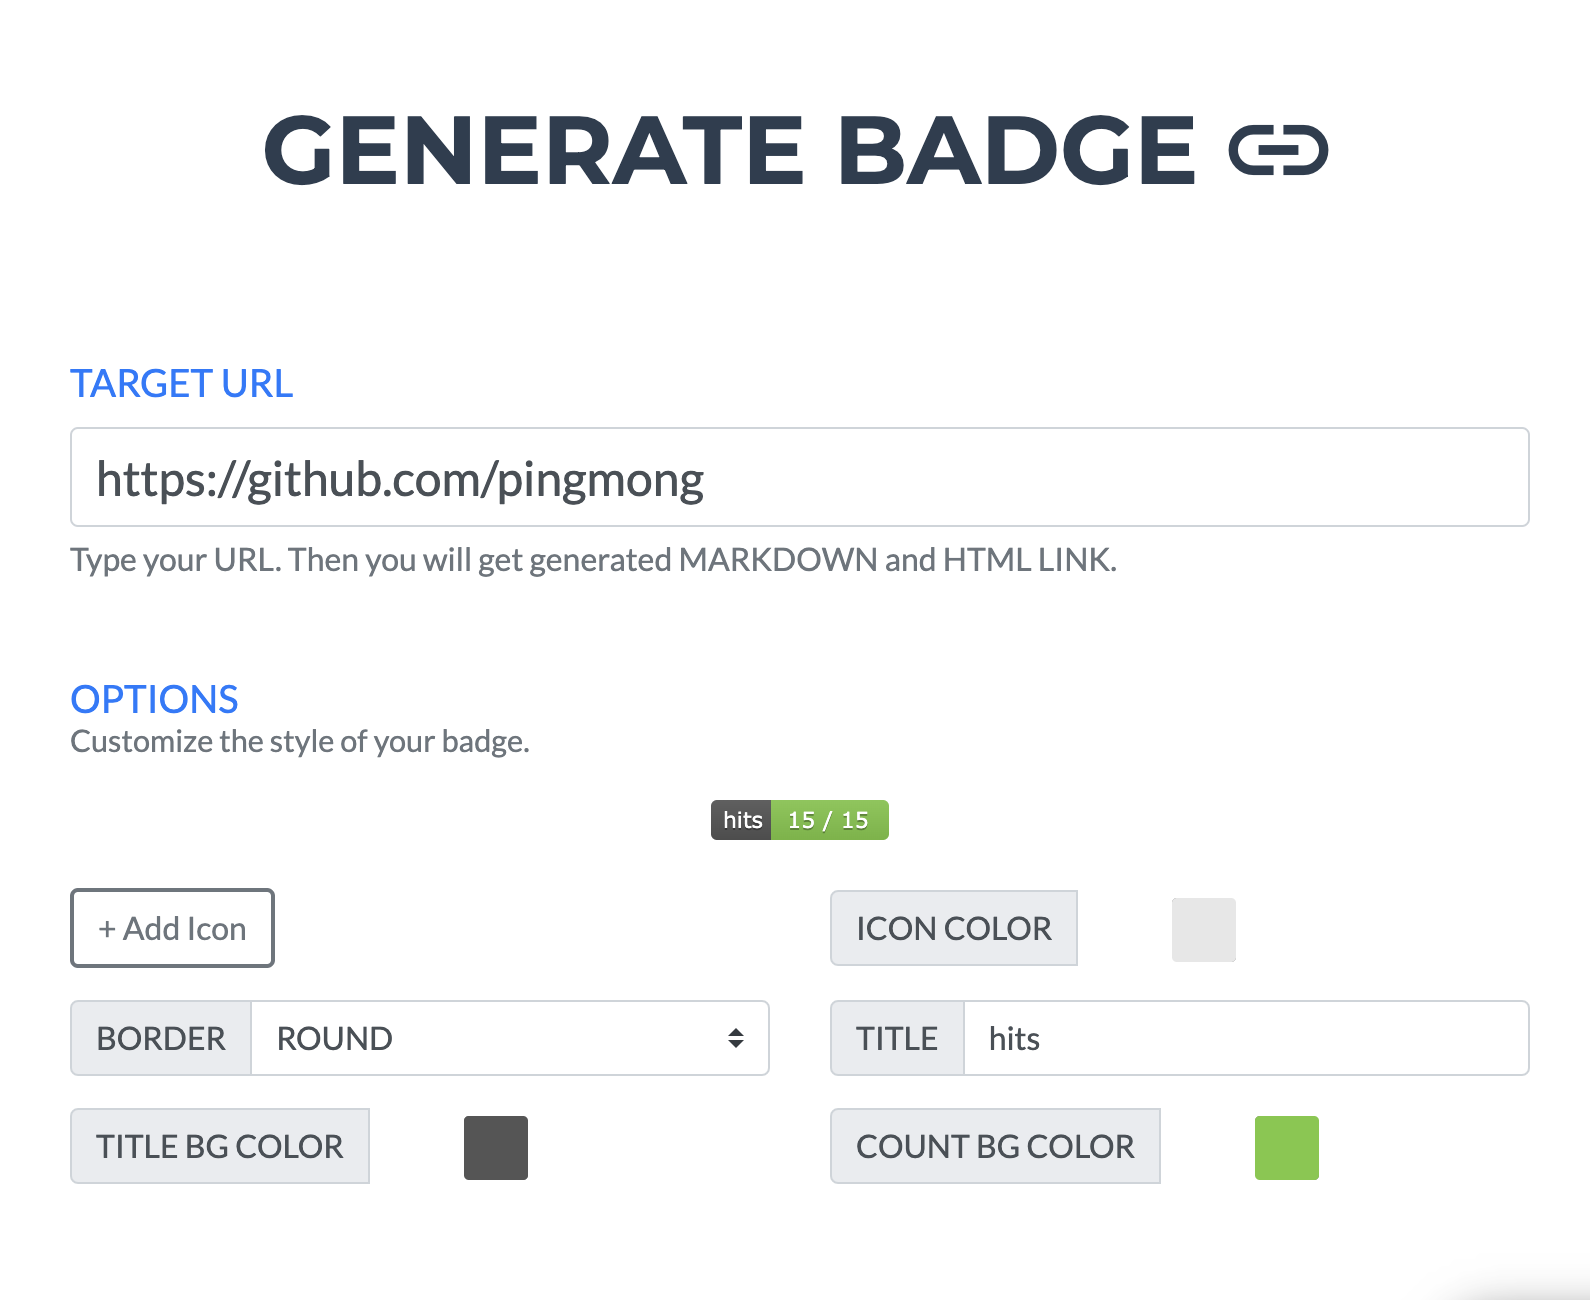Click the COUNT BG COLOR label
This screenshot has width=1590, height=1300.
click(x=995, y=1147)
